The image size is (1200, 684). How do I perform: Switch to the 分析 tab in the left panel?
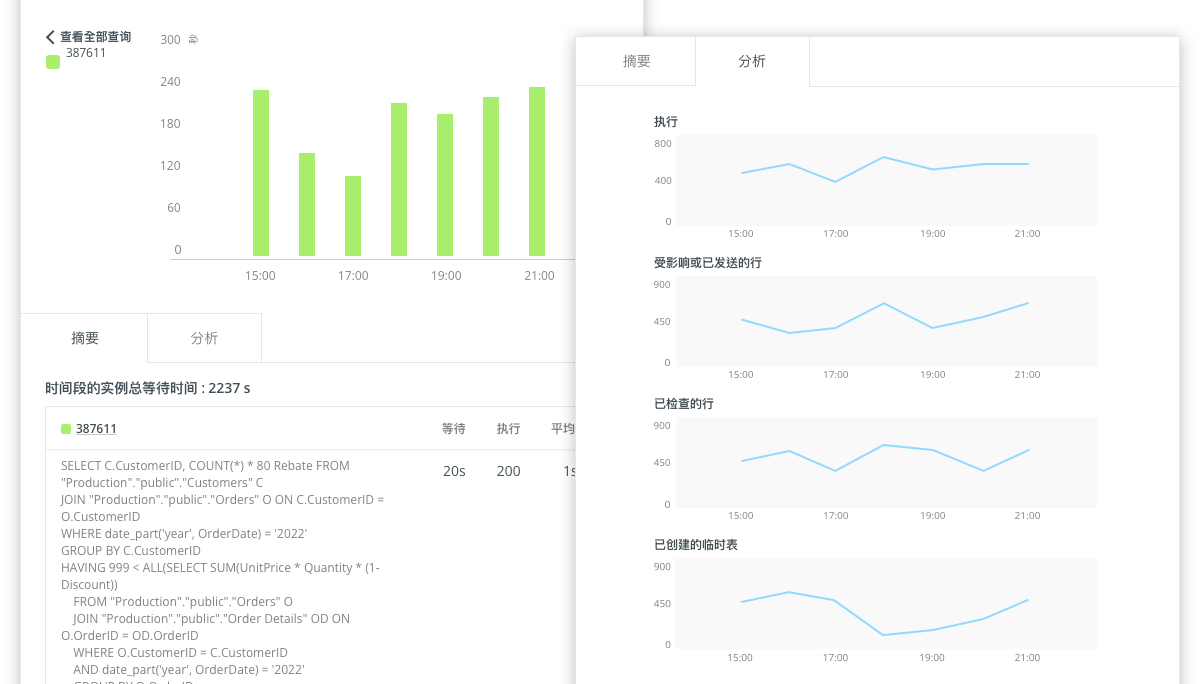pyautogui.click(x=204, y=338)
